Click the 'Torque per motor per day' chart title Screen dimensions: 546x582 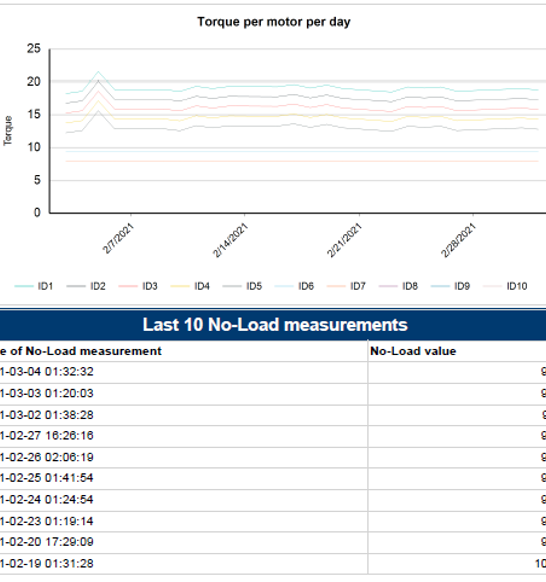pos(274,22)
